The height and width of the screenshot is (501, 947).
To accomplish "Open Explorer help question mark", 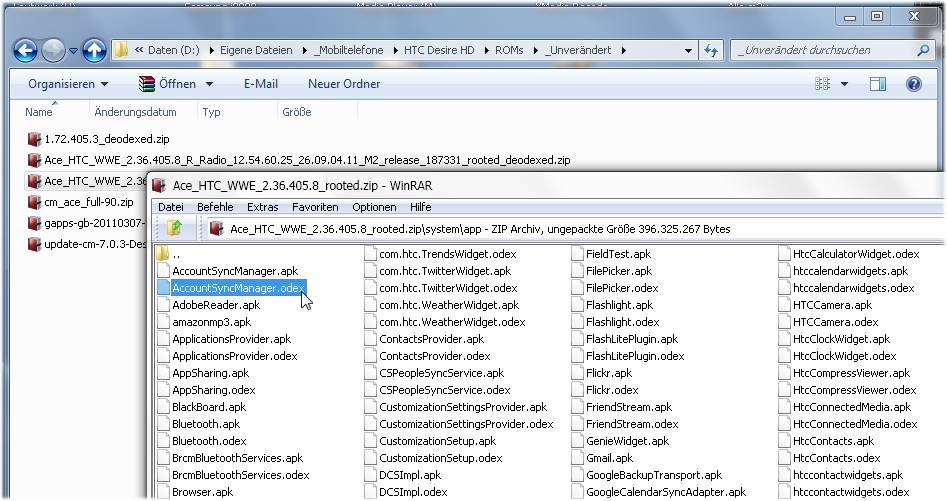I will click(914, 84).
